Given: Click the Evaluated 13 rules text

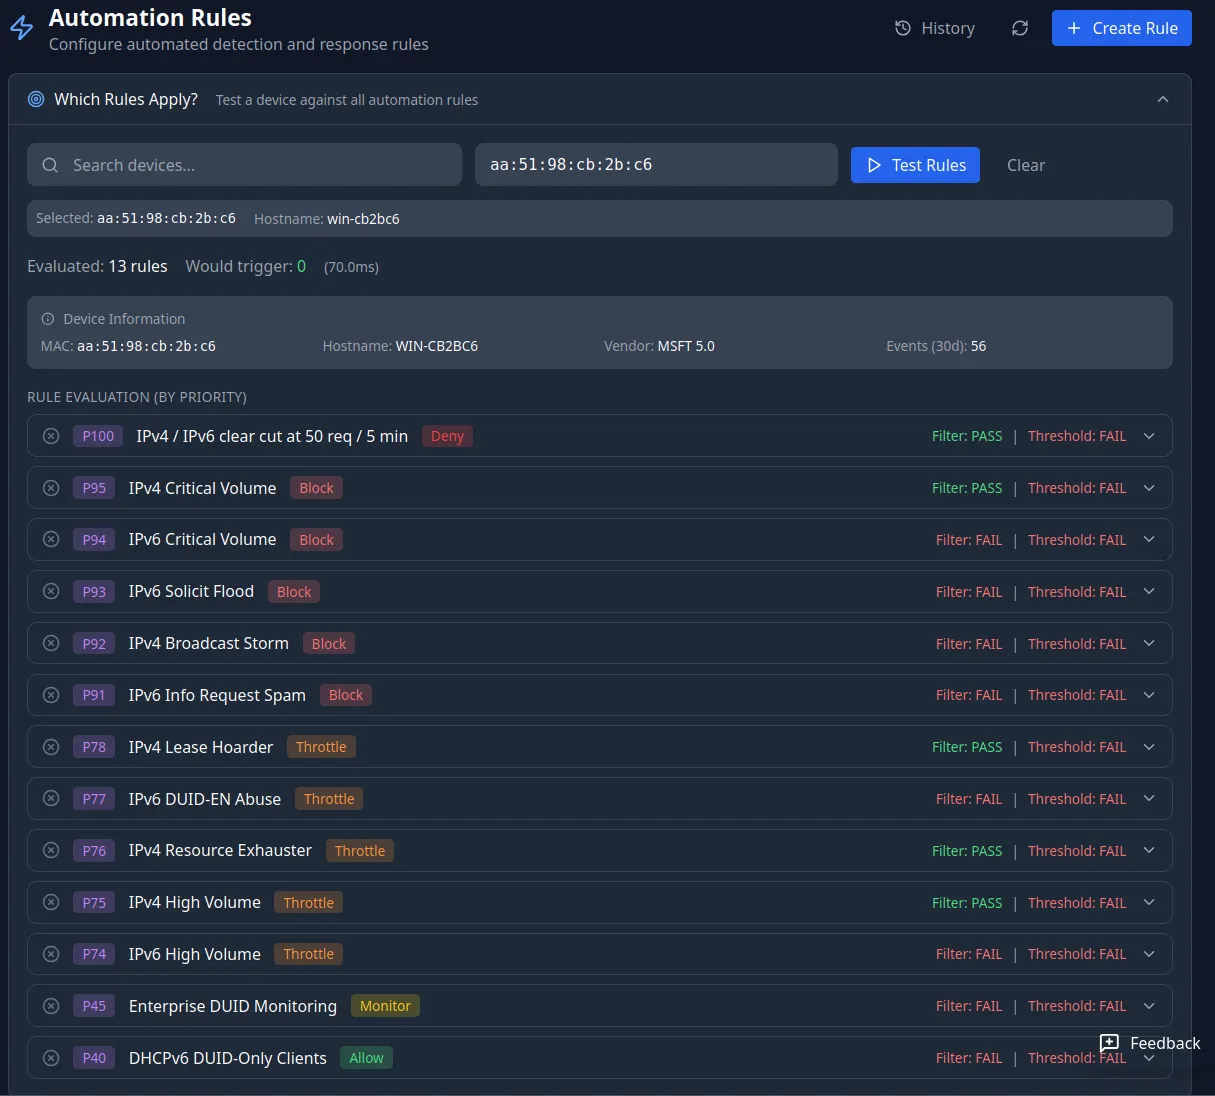Looking at the screenshot, I should (x=97, y=266).
